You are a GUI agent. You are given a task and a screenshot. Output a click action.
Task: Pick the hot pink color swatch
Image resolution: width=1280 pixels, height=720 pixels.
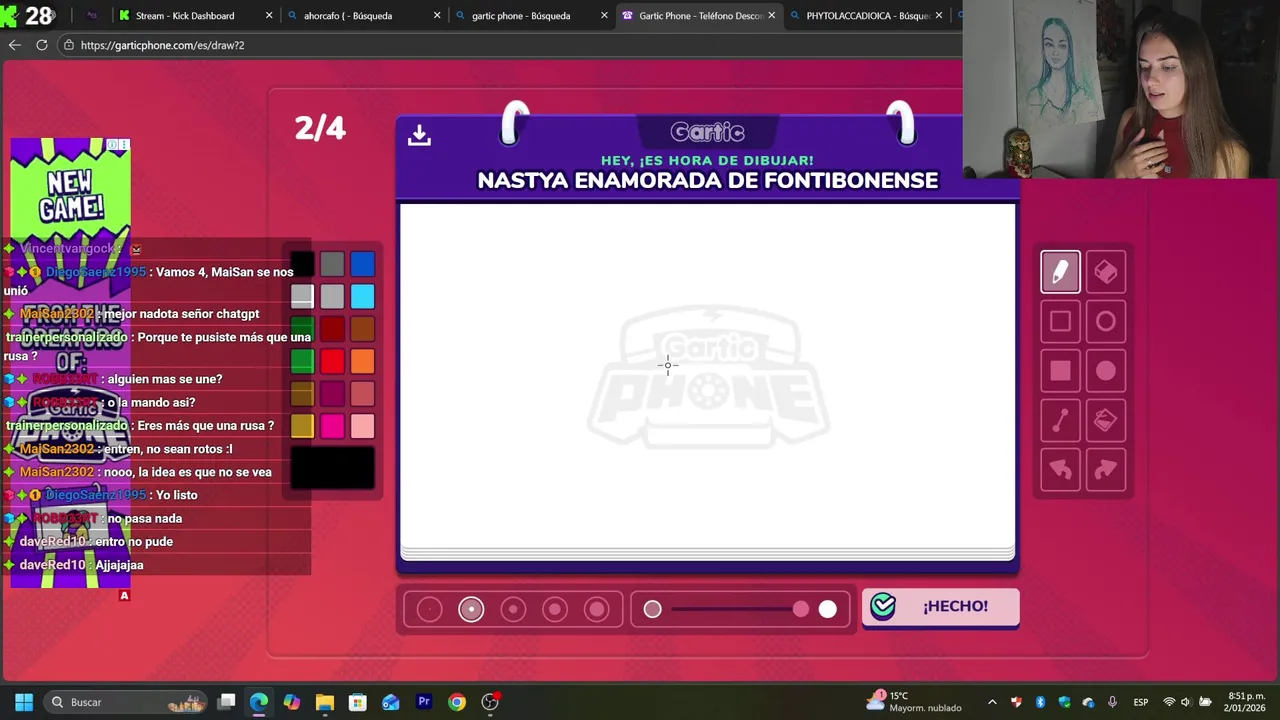[332, 426]
